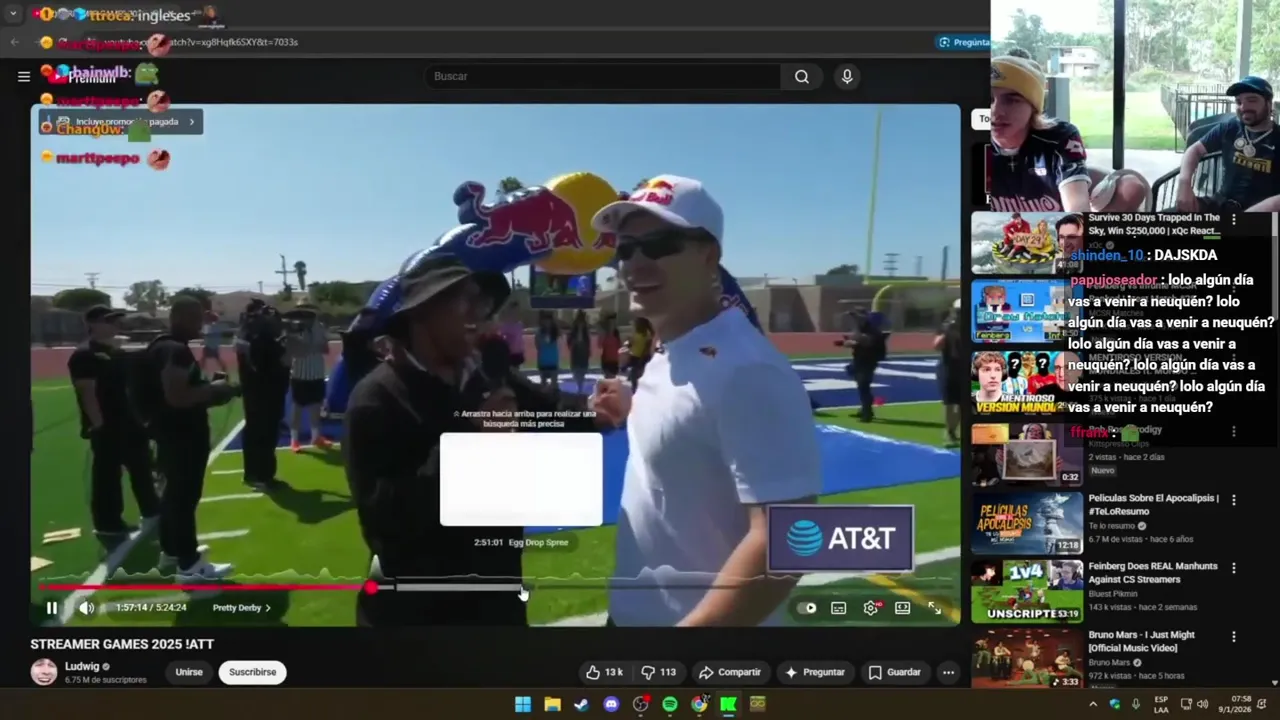Open Discord from the taskbar
1280x720 pixels.
coord(611,704)
